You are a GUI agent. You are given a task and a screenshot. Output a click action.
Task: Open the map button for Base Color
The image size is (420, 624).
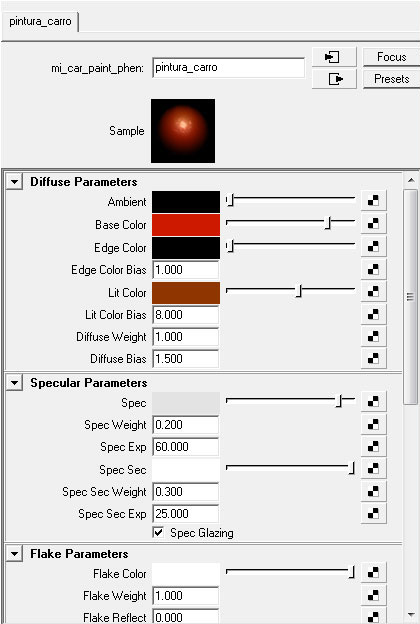[x=373, y=224]
